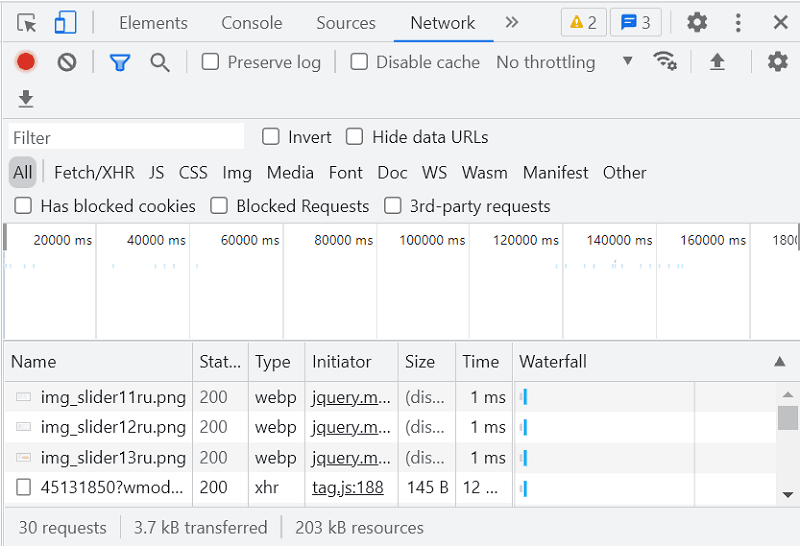This screenshot has height=546, width=800.
Task: Open the DevTools three-dot customize menu
Action: pos(739,22)
